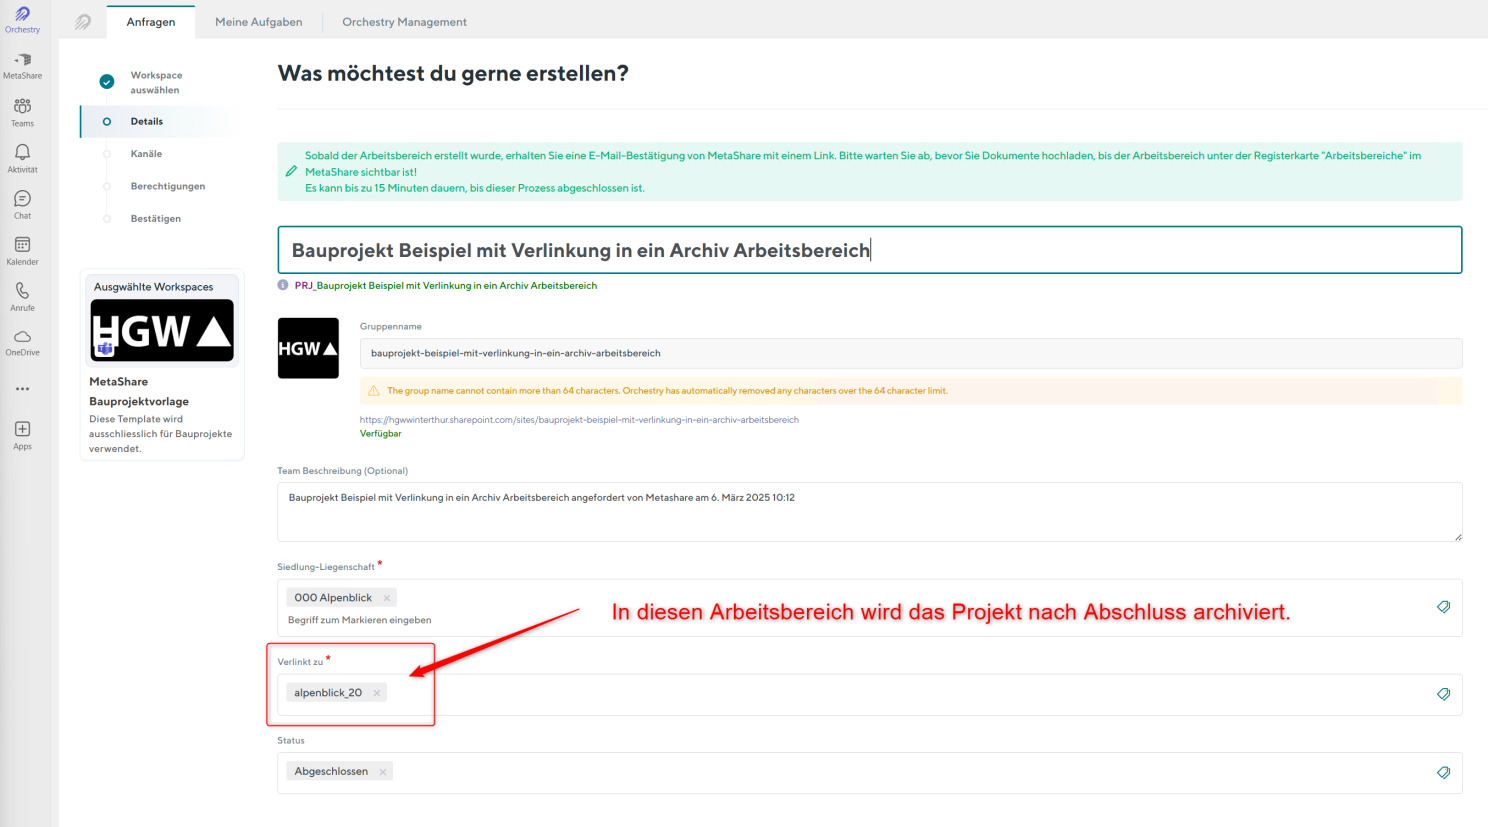The width and height of the screenshot is (1488, 827).
Task: Open Anrufe phone icon
Action: pos(22,296)
